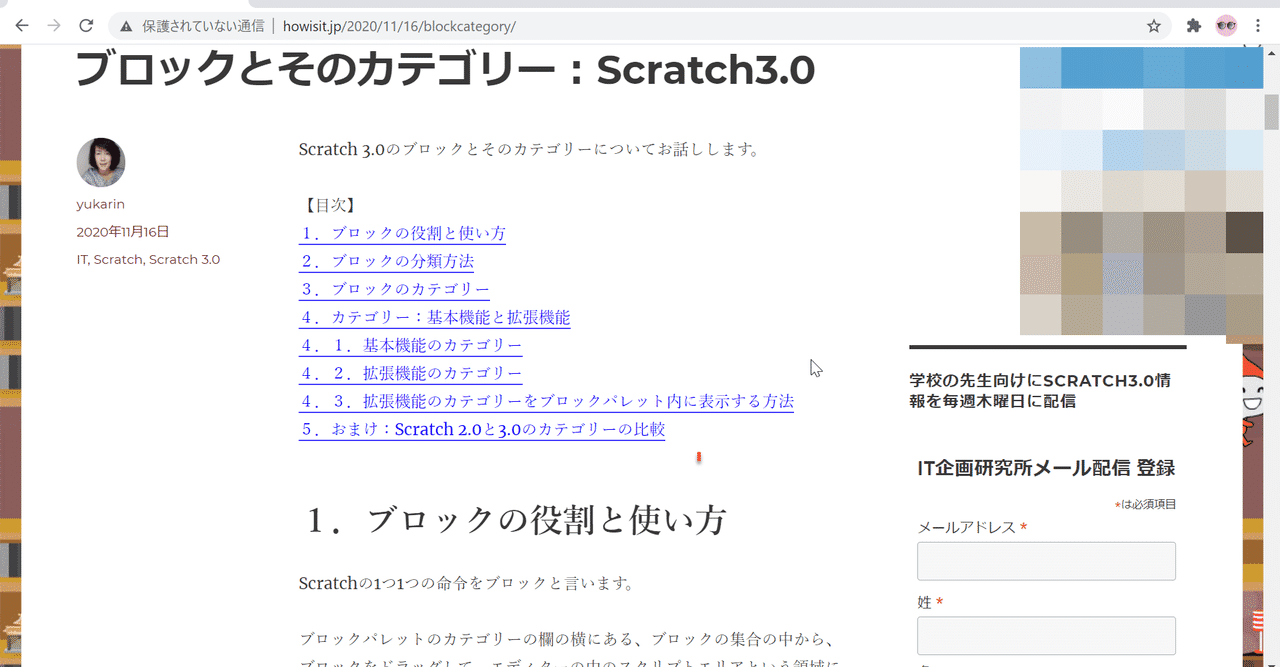Open the Scratch 3.0 category link
This screenshot has height=667, width=1280.
click(184, 259)
